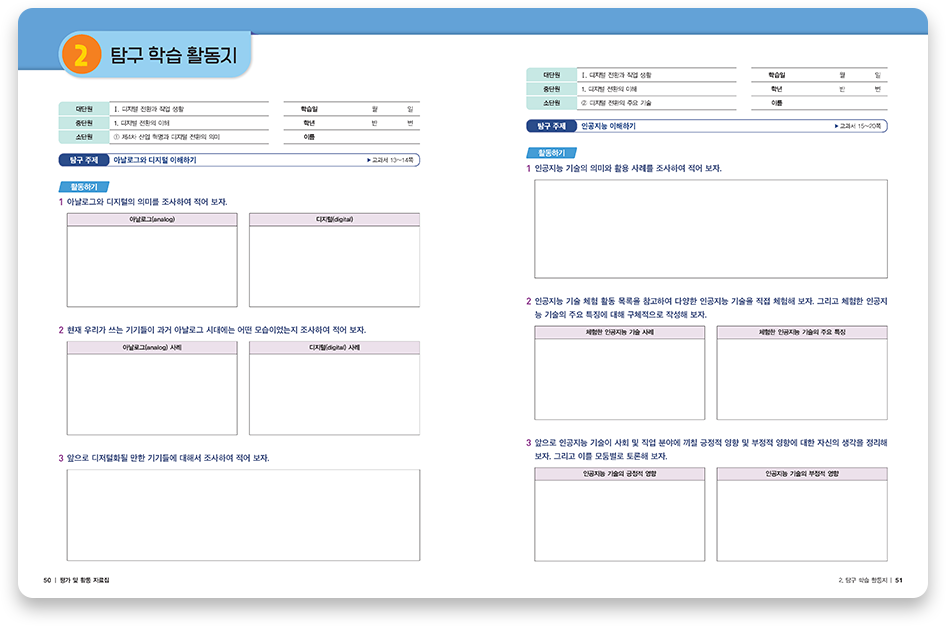Select question 2 about 인공지능 기술 체험 활동

click(x=711, y=308)
